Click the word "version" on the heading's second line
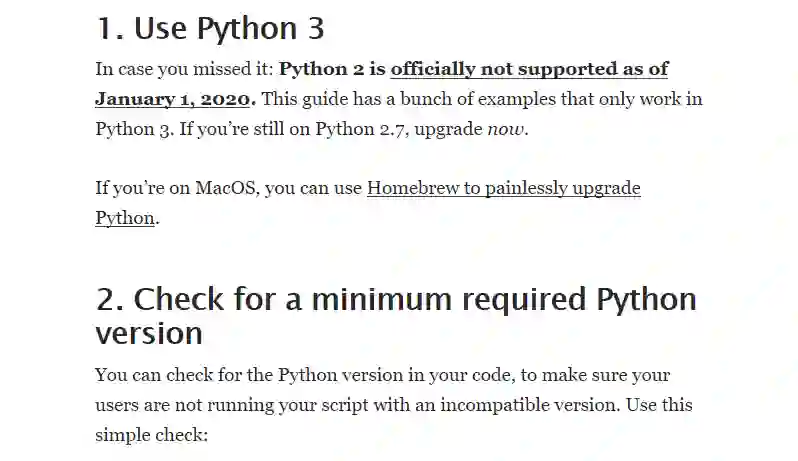 point(149,332)
